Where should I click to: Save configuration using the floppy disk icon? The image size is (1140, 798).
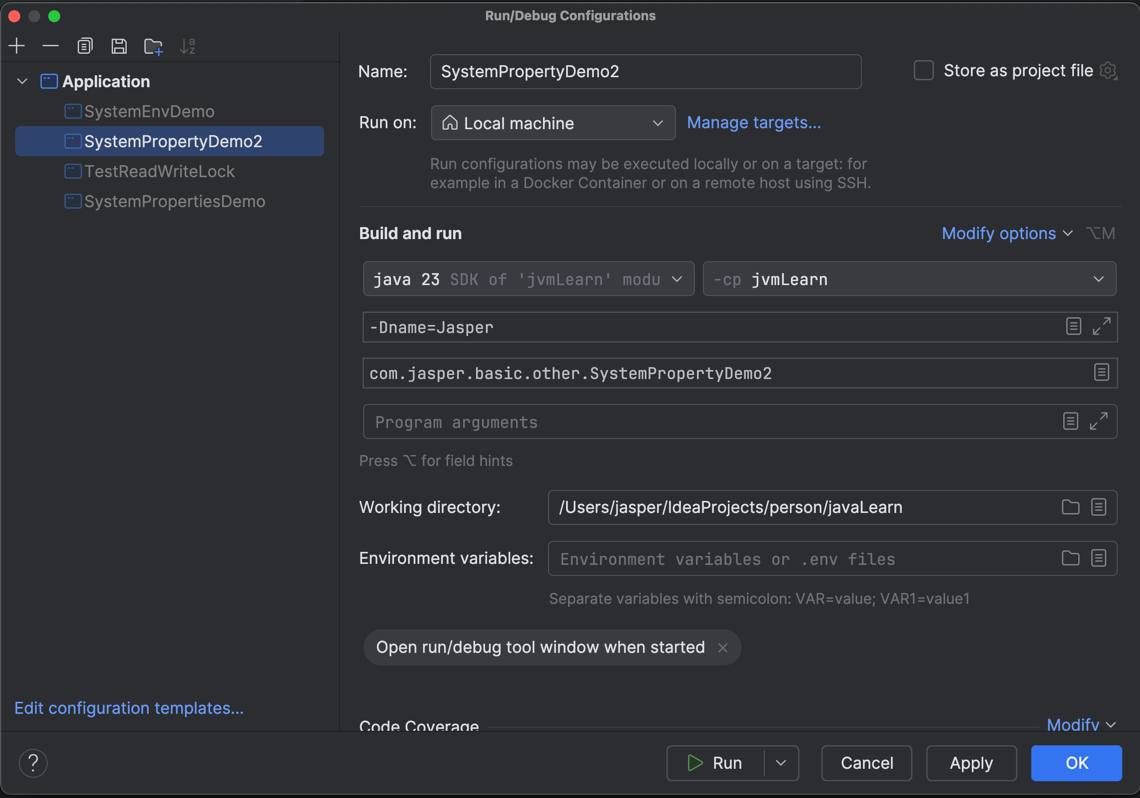119,47
